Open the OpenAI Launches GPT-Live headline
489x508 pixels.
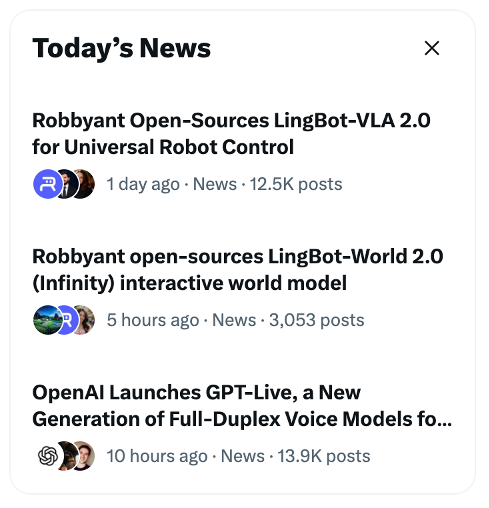point(242,406)
